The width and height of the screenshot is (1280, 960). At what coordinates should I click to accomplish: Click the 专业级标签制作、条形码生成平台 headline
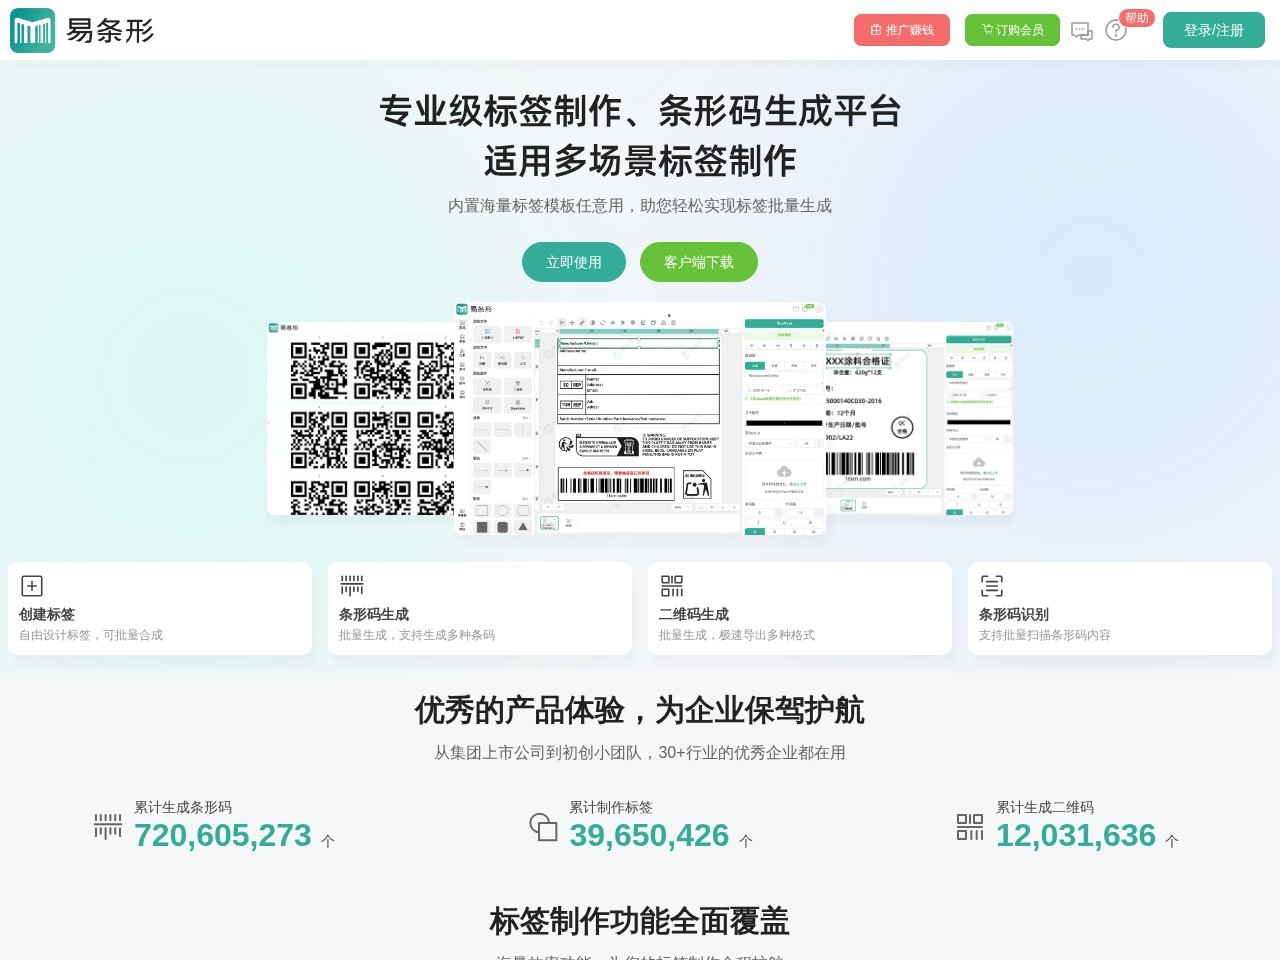pos(640,111)
